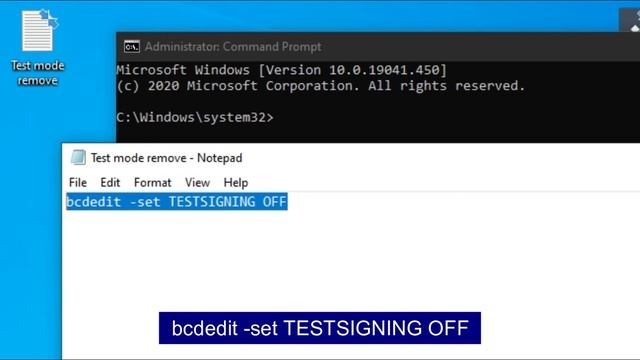Click the partially visible icon at top-right corner

click(x=632, y=20)
